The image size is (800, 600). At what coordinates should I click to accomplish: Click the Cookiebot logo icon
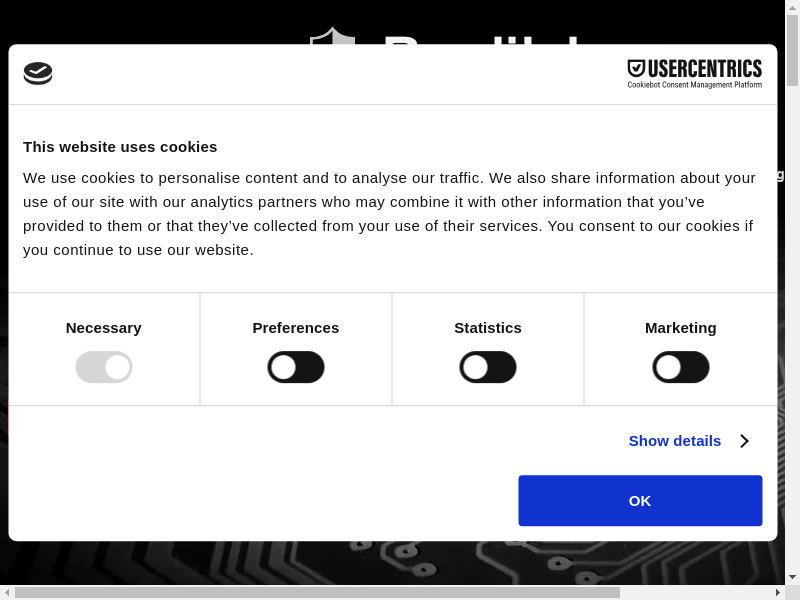coord(38,73)
